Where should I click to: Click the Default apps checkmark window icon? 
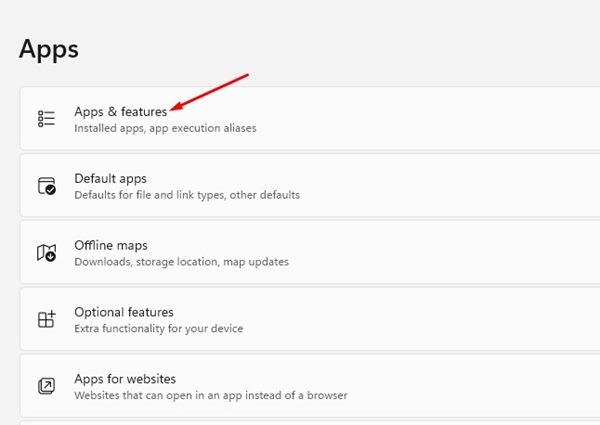(x=47, y=186)
